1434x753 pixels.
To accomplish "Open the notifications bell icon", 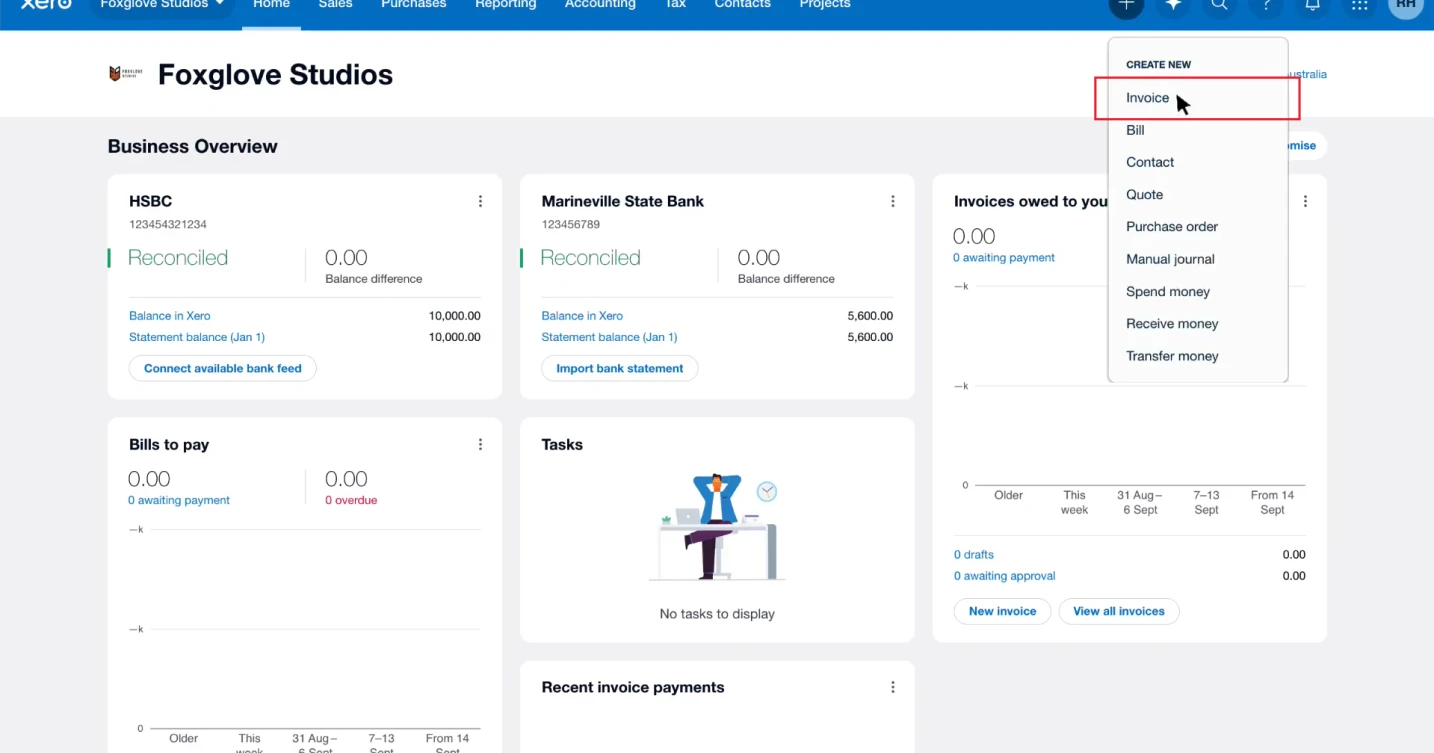I will [1312, 5].
